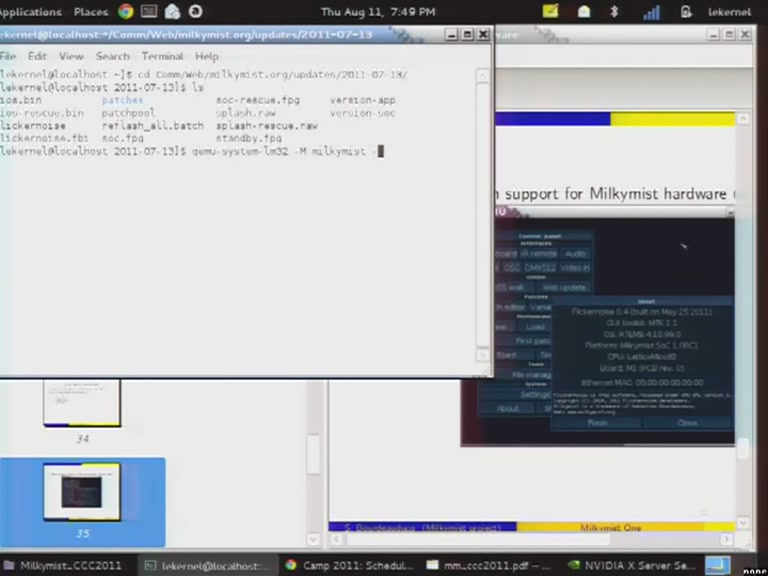Viewport: 768px width, 576px height.
Task: Switch to NVIDIA X Server Settings taskbar entry
Action: pyautogui.click(x=631, y=566)
